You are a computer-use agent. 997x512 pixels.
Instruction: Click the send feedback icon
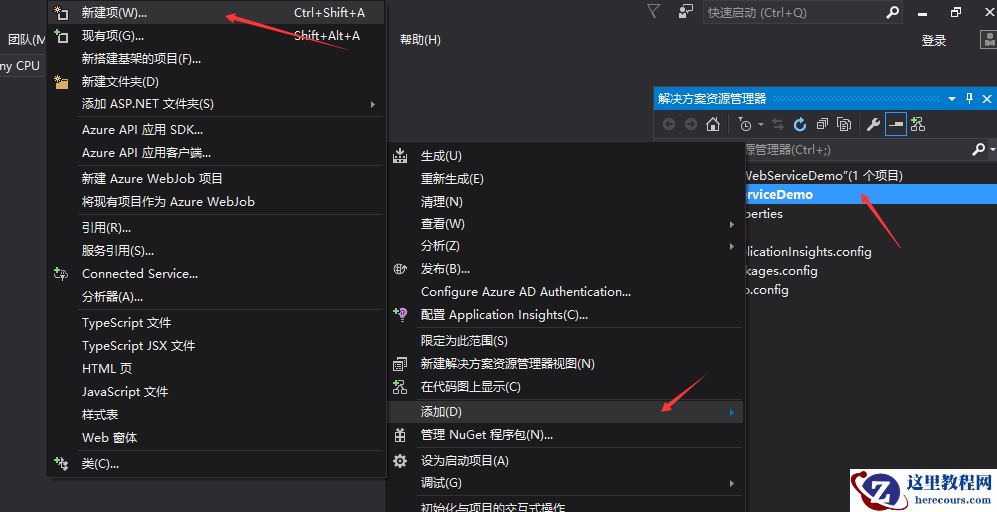[685, 11]
